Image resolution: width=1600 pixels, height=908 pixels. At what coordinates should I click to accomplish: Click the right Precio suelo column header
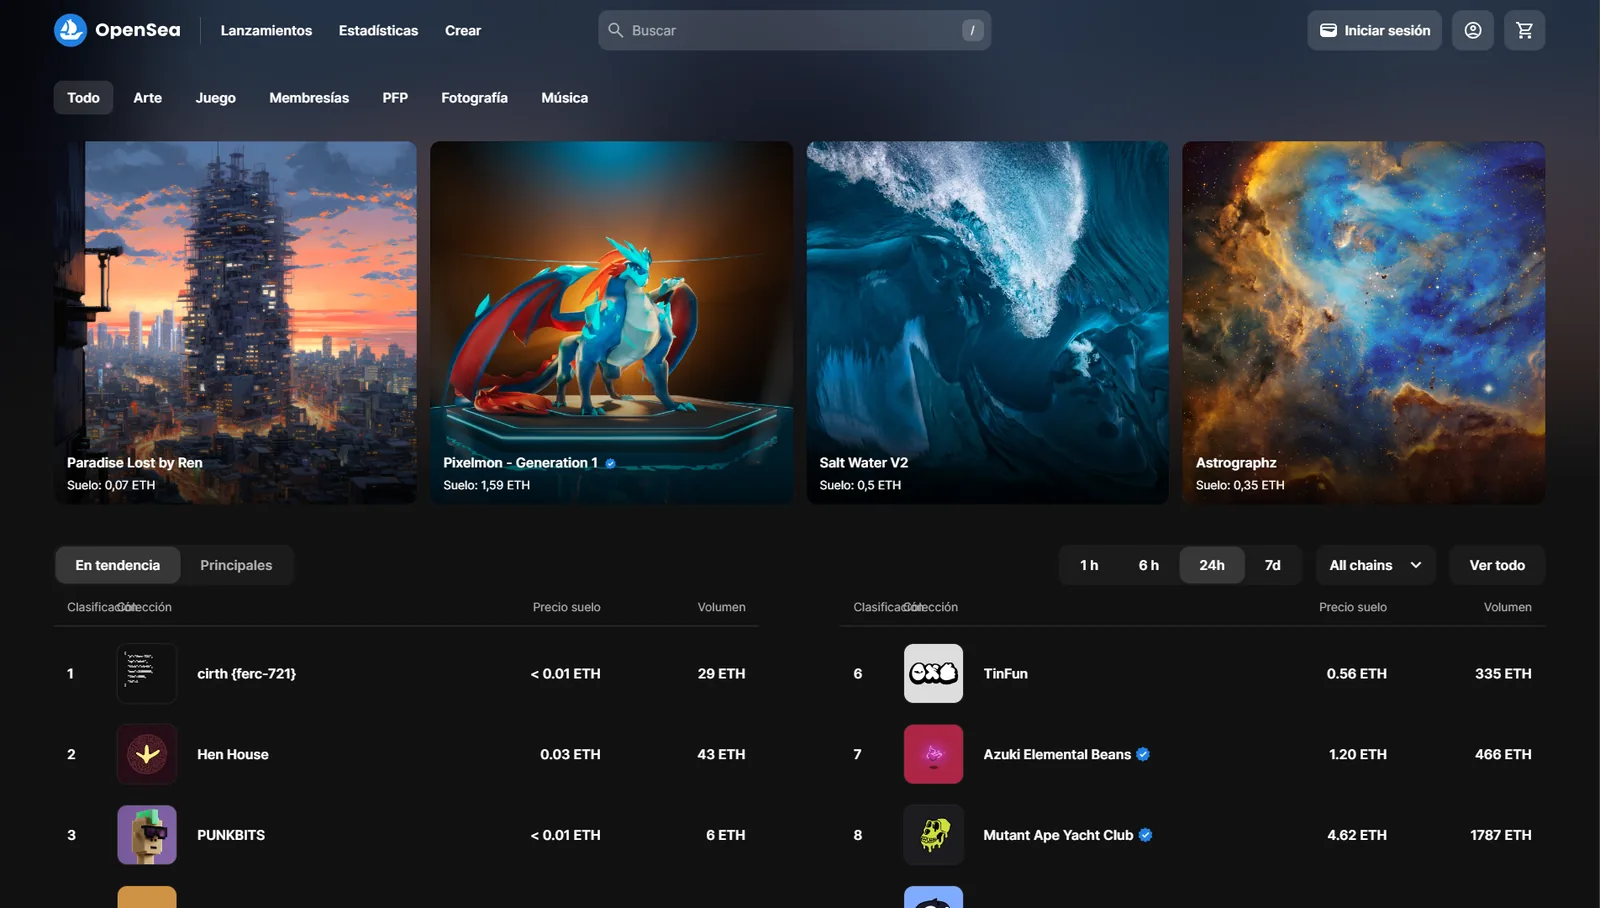tap(1353, 607)
